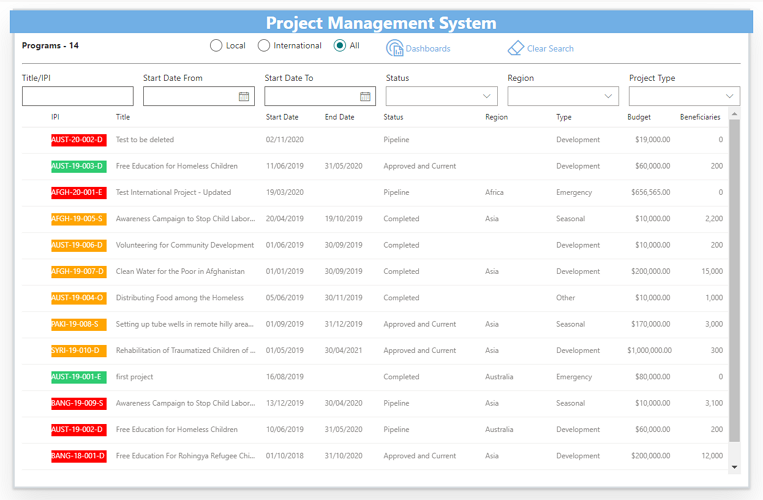The width and height of the screenshot is (763, 500).
Task: Click start date 02/11/2020 cell
Action: point(285,140)
